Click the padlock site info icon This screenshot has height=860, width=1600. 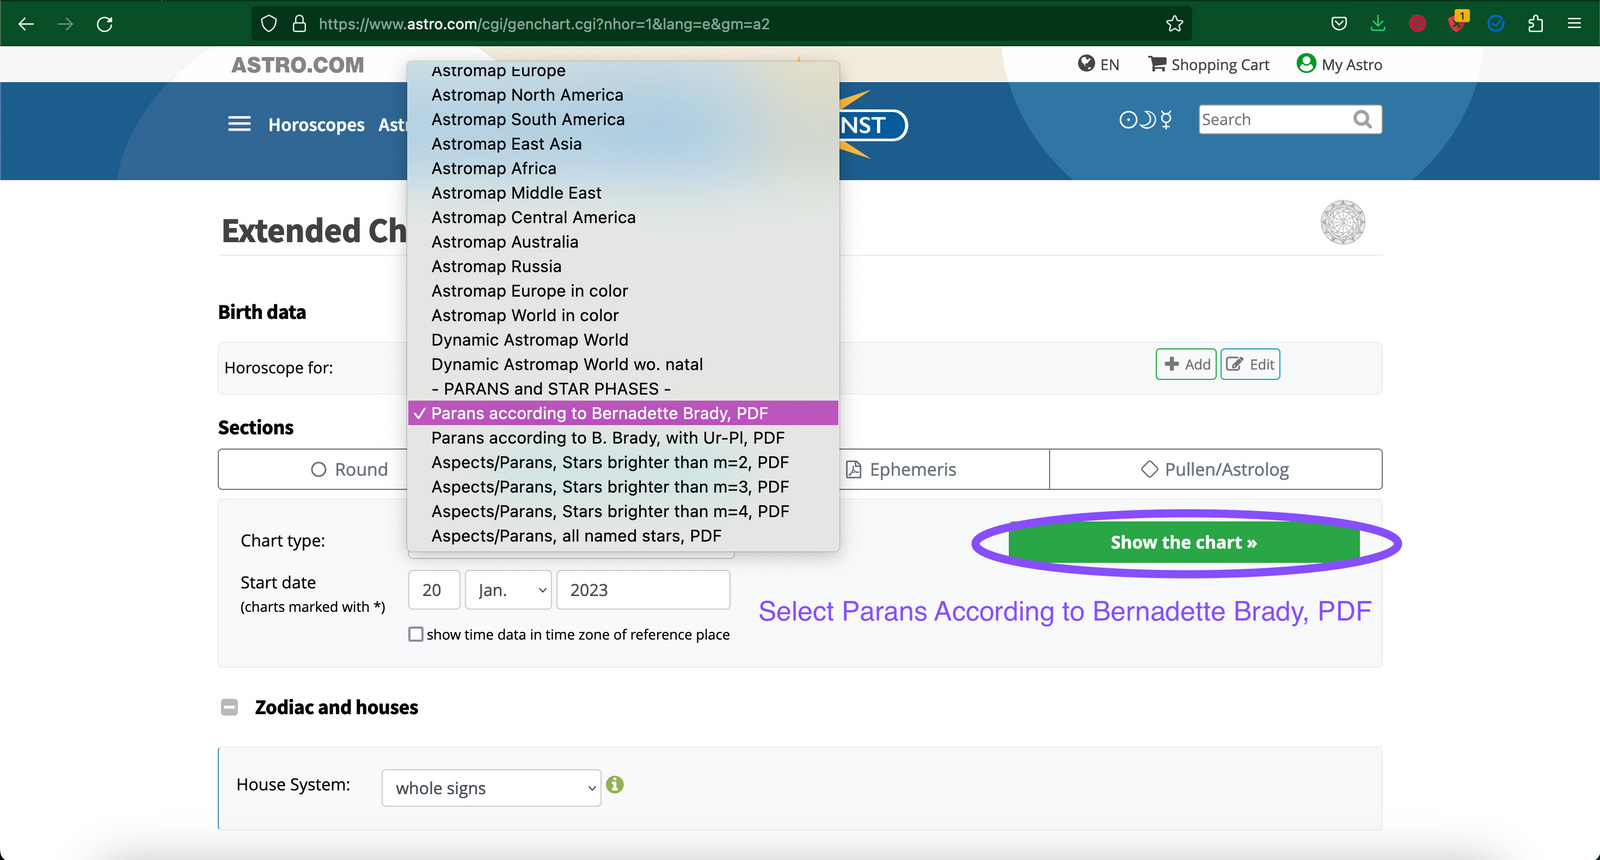(299, 24)
